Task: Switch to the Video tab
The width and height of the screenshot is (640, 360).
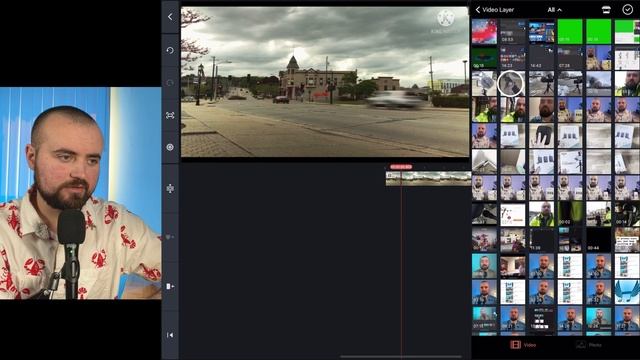Action: 523,345
